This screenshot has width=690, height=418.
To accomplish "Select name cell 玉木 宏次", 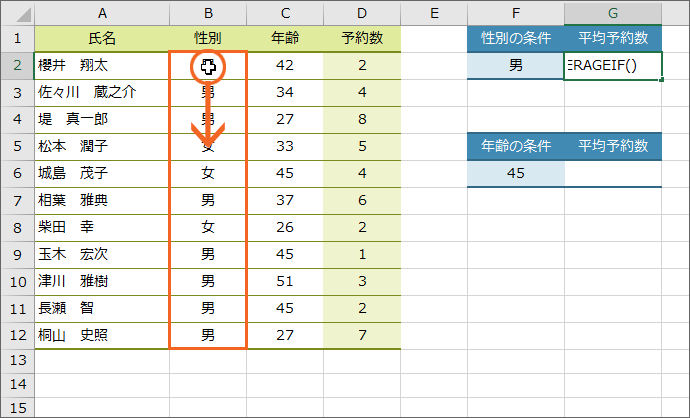I will tap(102, 255).
